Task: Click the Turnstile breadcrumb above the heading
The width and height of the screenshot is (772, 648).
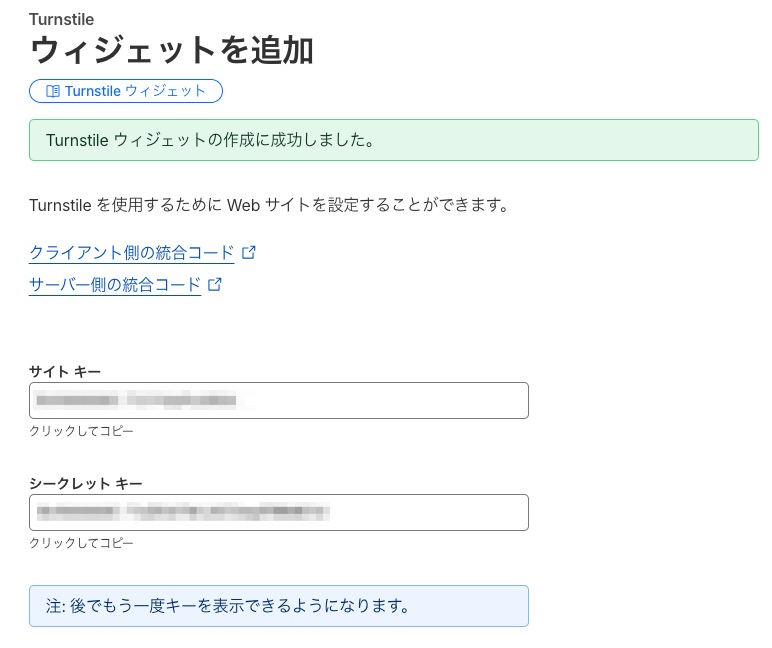Action: 61,20
